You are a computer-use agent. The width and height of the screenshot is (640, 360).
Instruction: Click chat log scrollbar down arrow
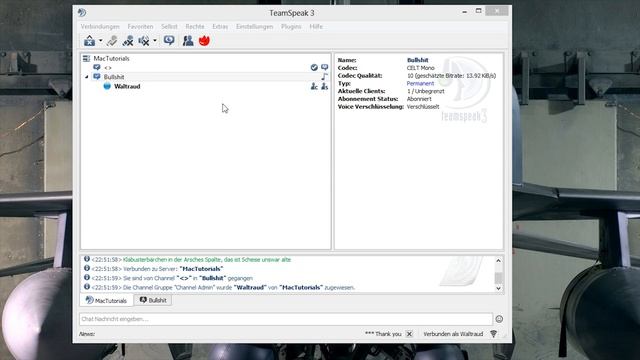(x=498, y=288)
